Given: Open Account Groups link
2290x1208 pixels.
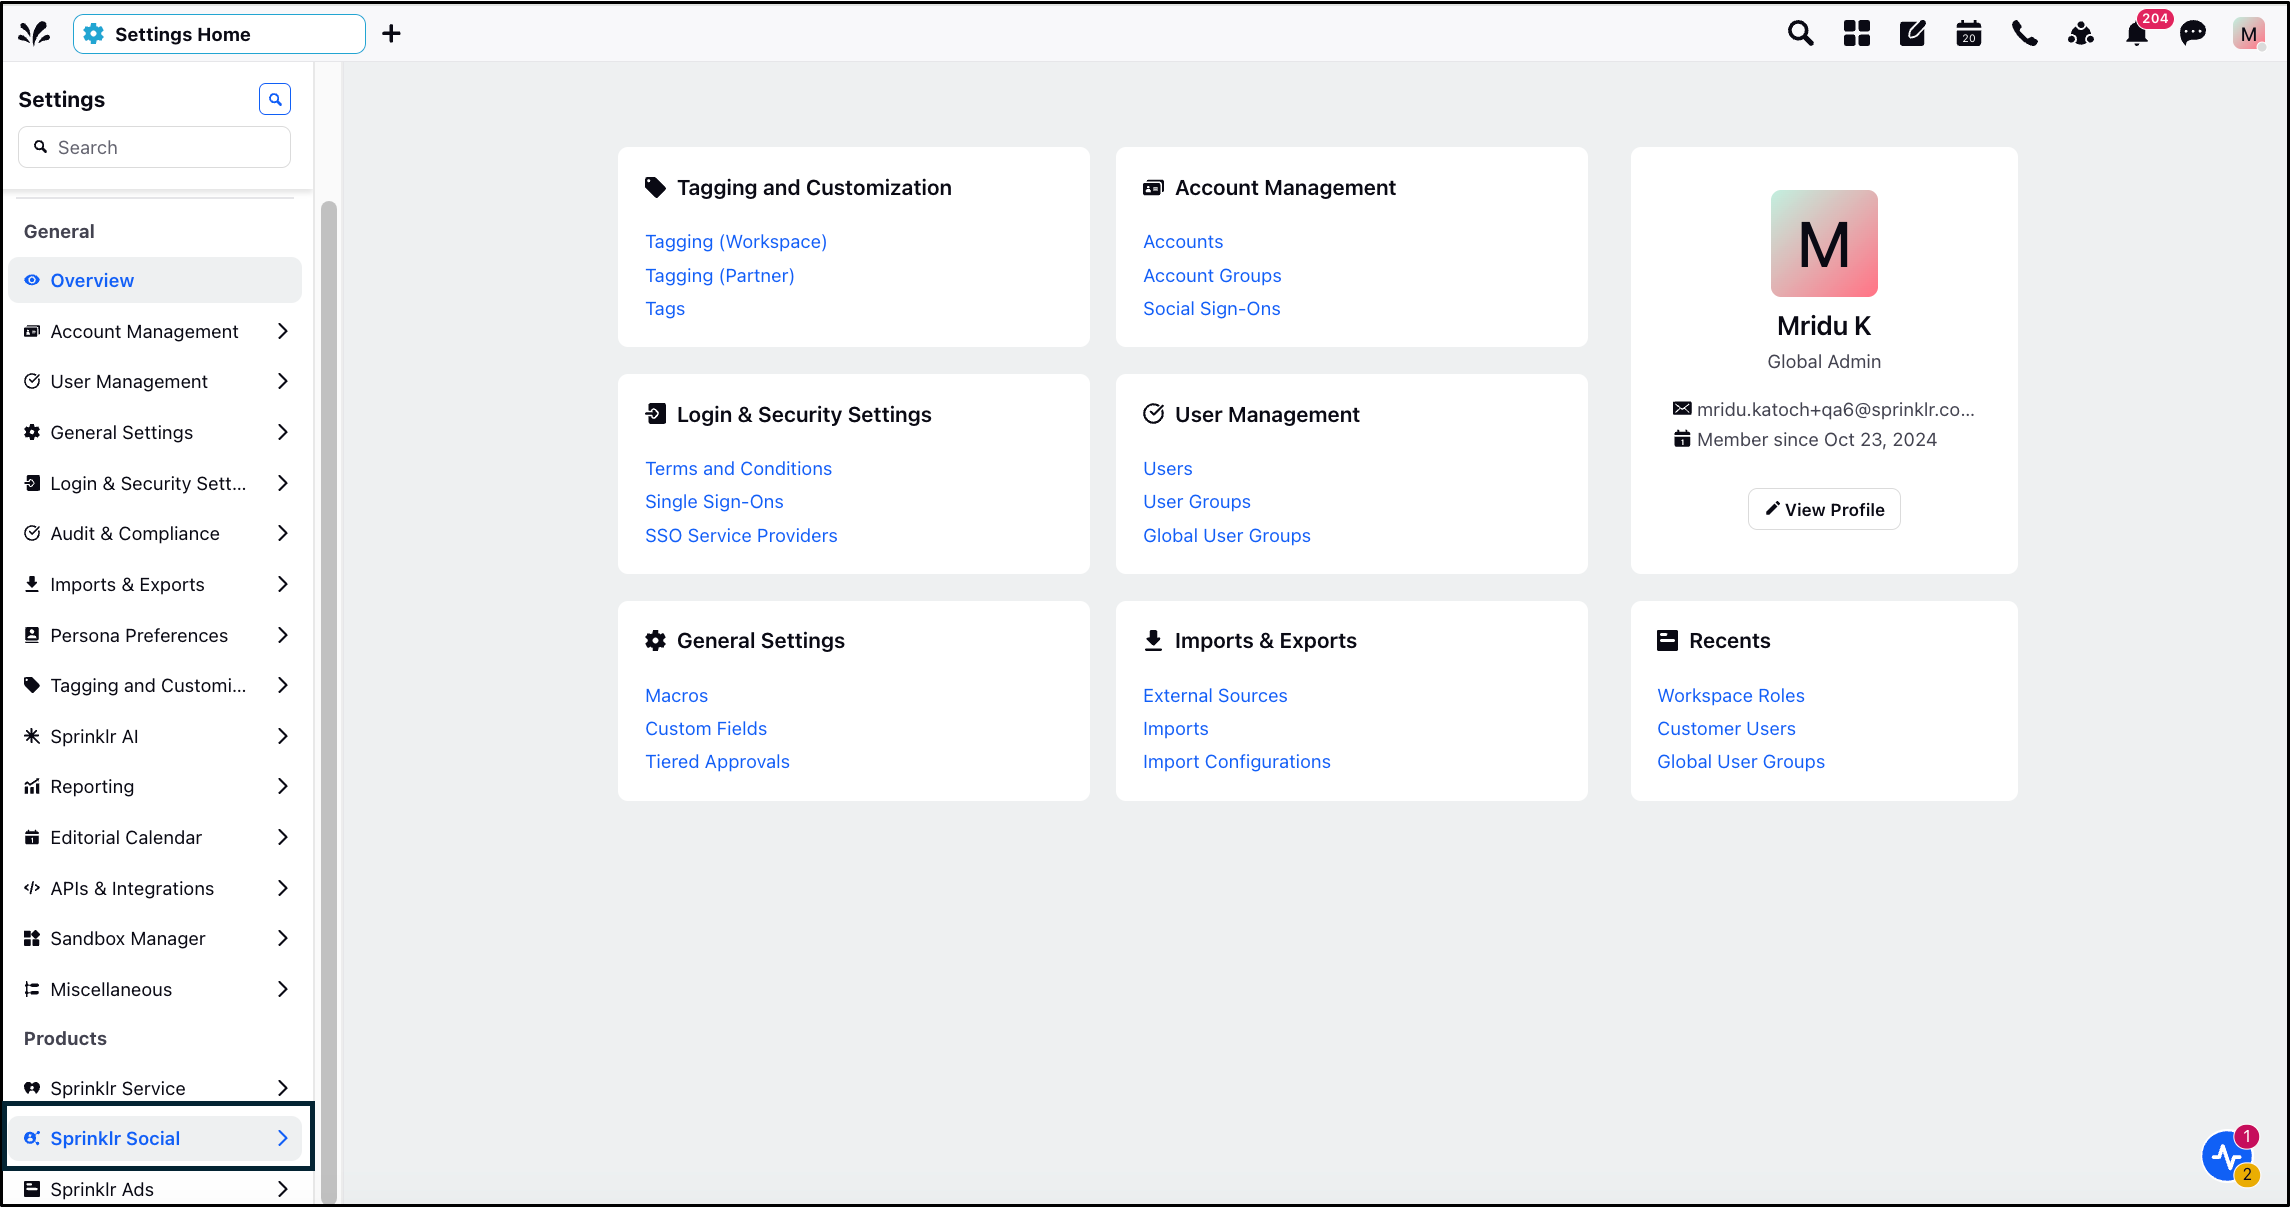Looking at the screenshot, I should point(1212,275).
